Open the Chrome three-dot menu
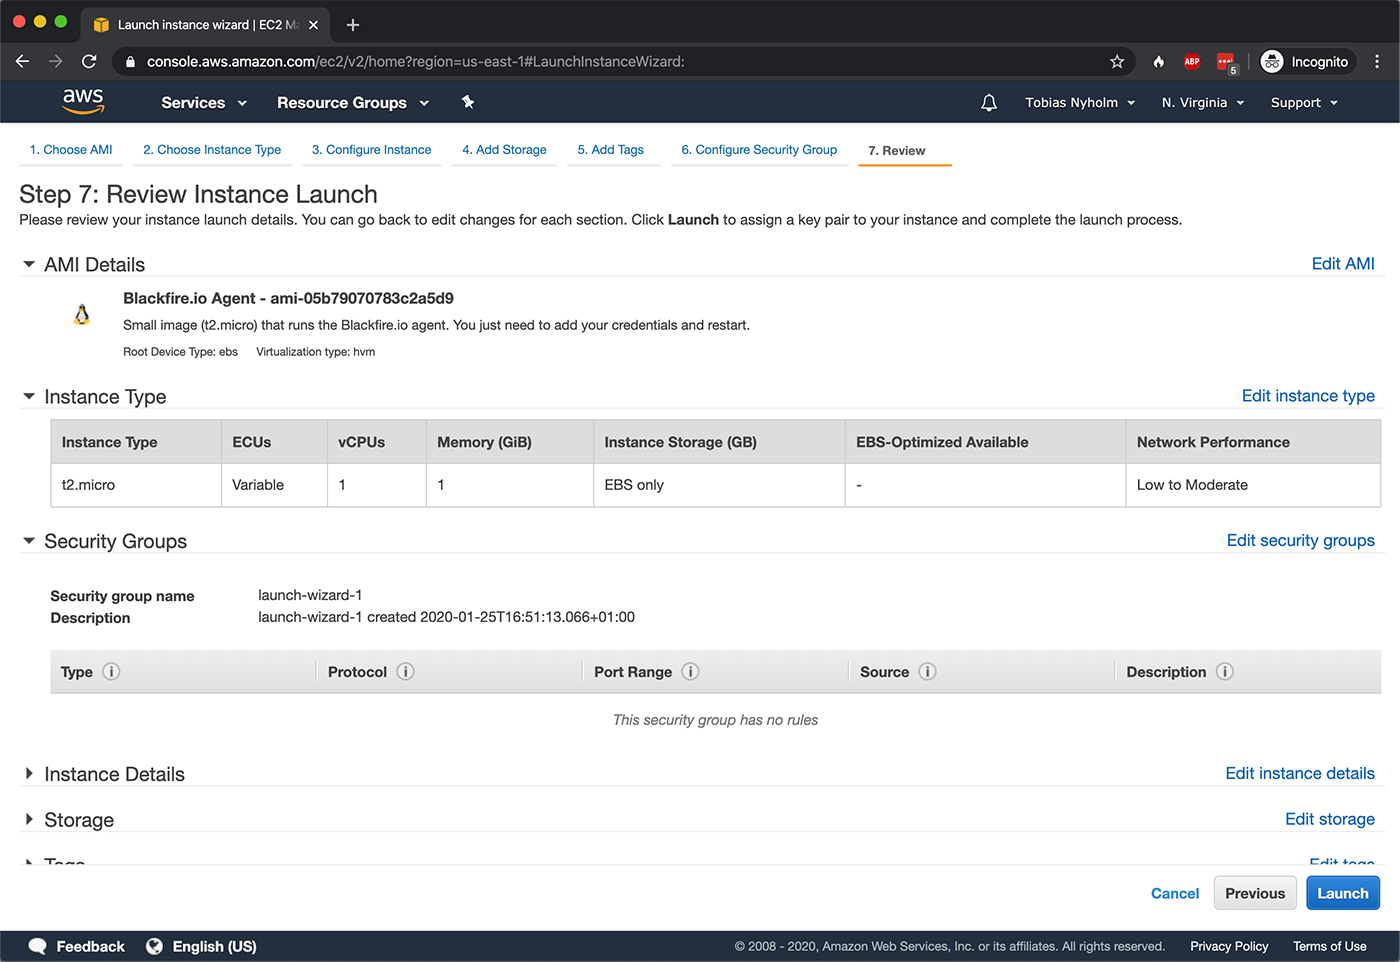 (1377, 61)
